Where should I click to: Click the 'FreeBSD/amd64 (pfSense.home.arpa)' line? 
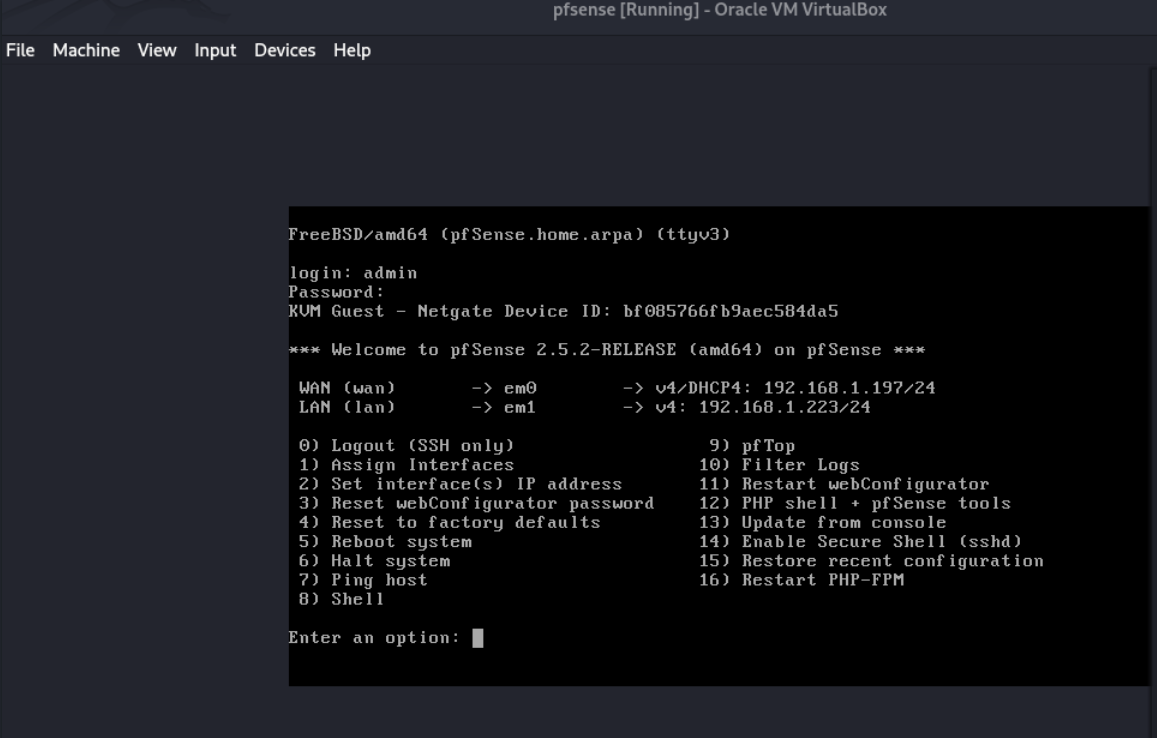(509, 235)
